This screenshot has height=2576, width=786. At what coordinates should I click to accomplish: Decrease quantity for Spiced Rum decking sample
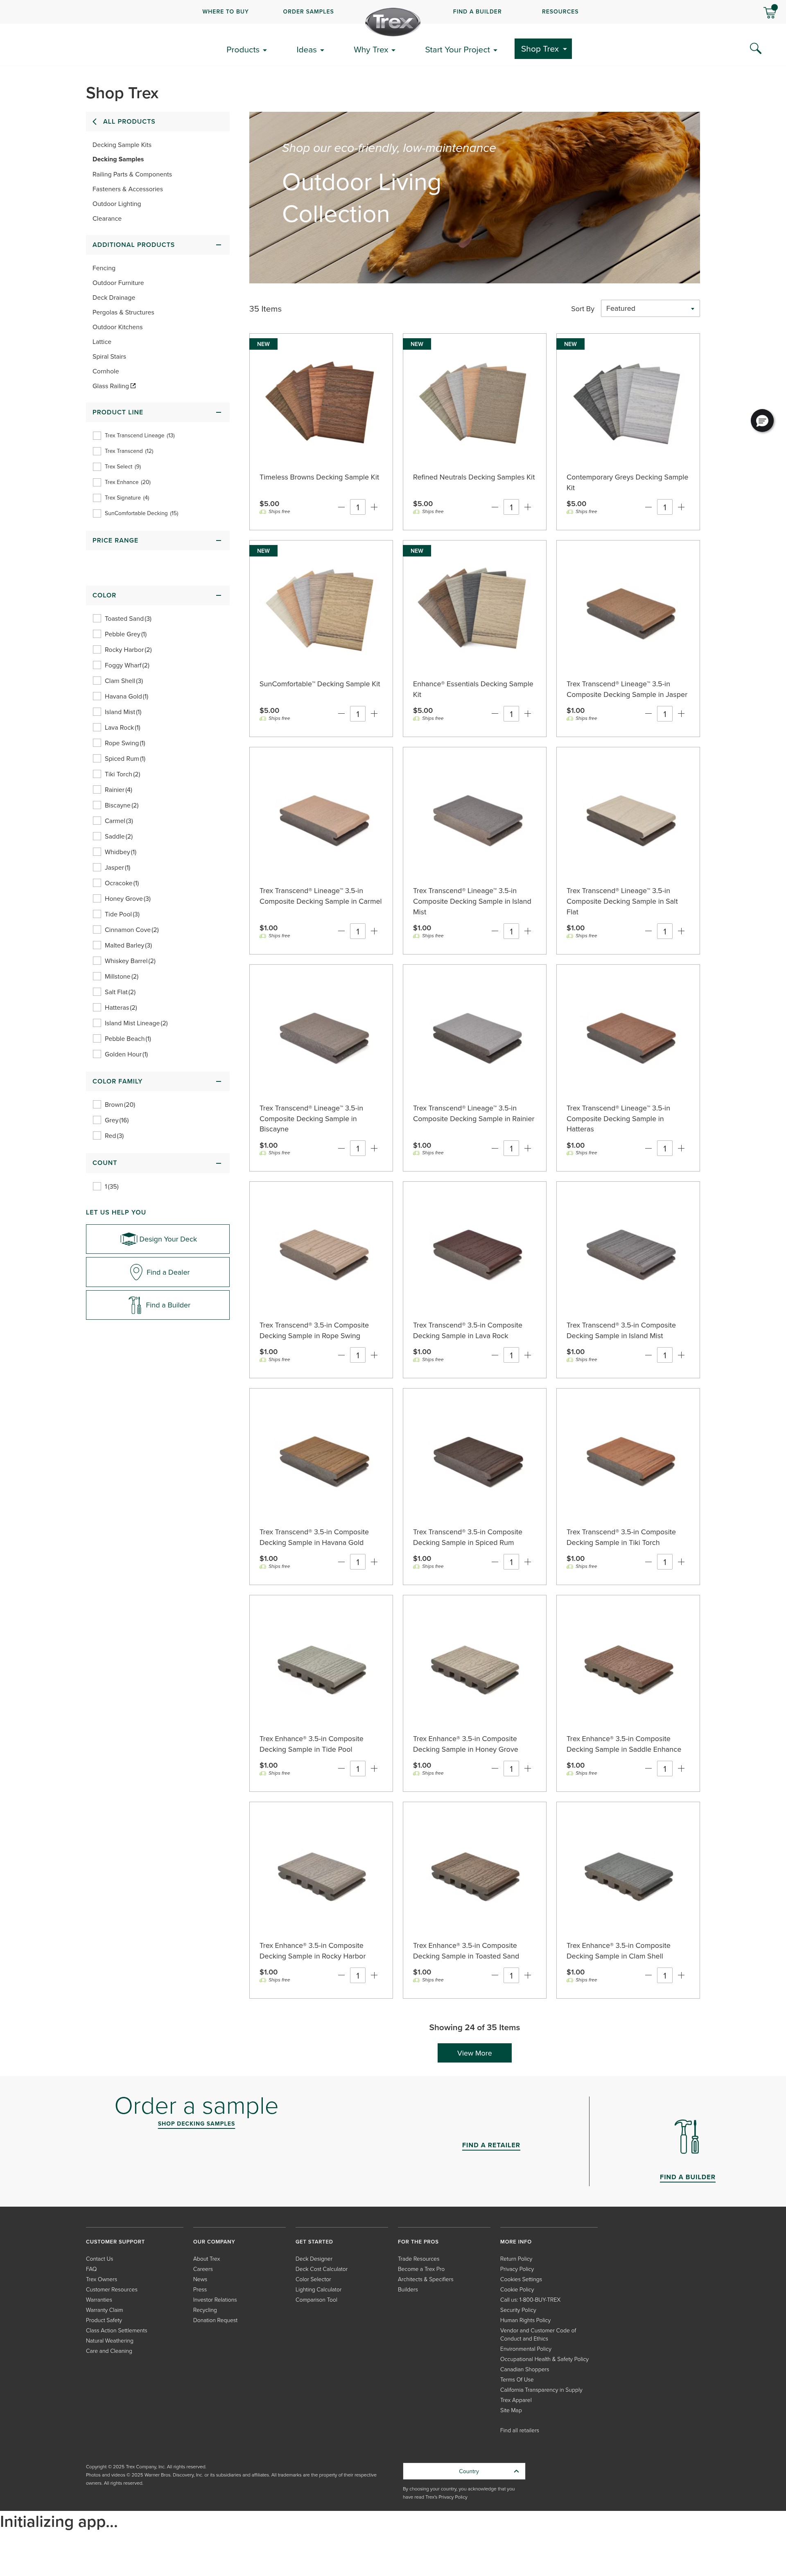pyautogui.click(x=494, y=1562)
